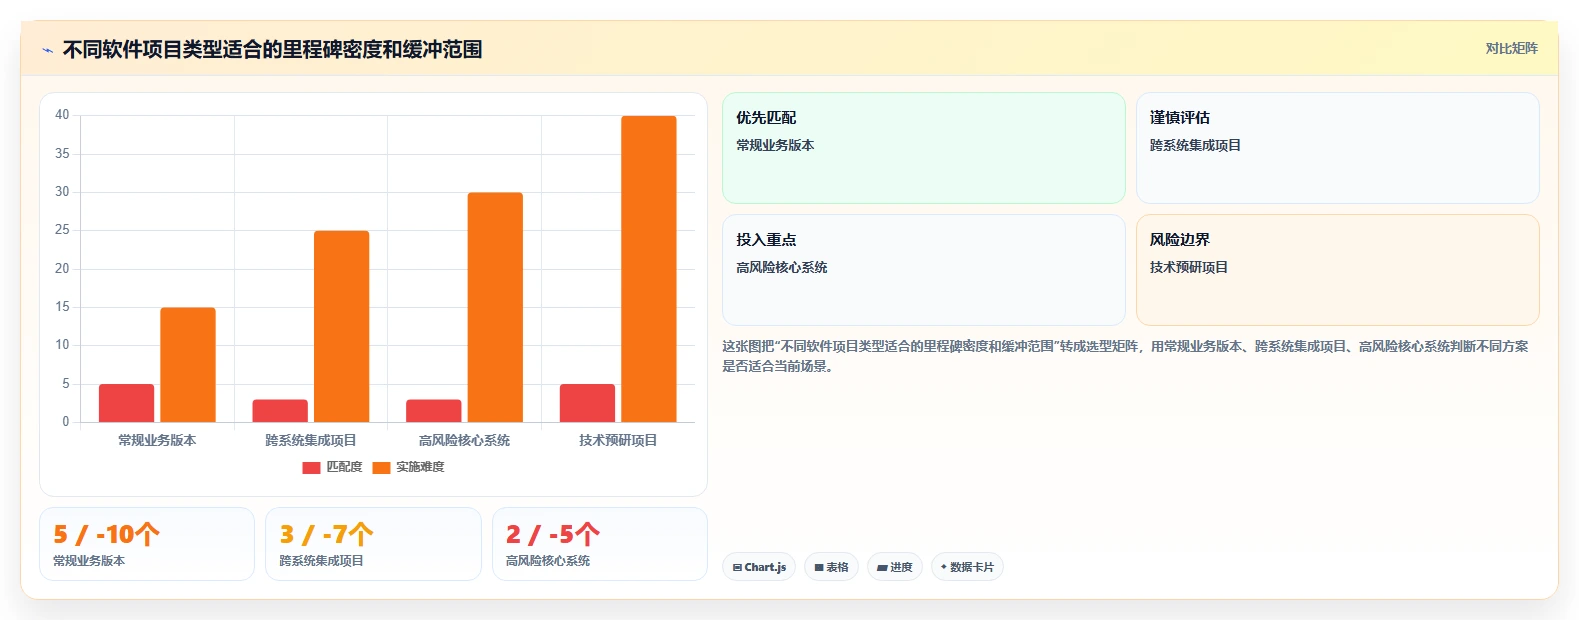1579x620 pixels.
Task: Click 跨系统集成项目 caption under 3 / -7个
Action: click(321, 561)
